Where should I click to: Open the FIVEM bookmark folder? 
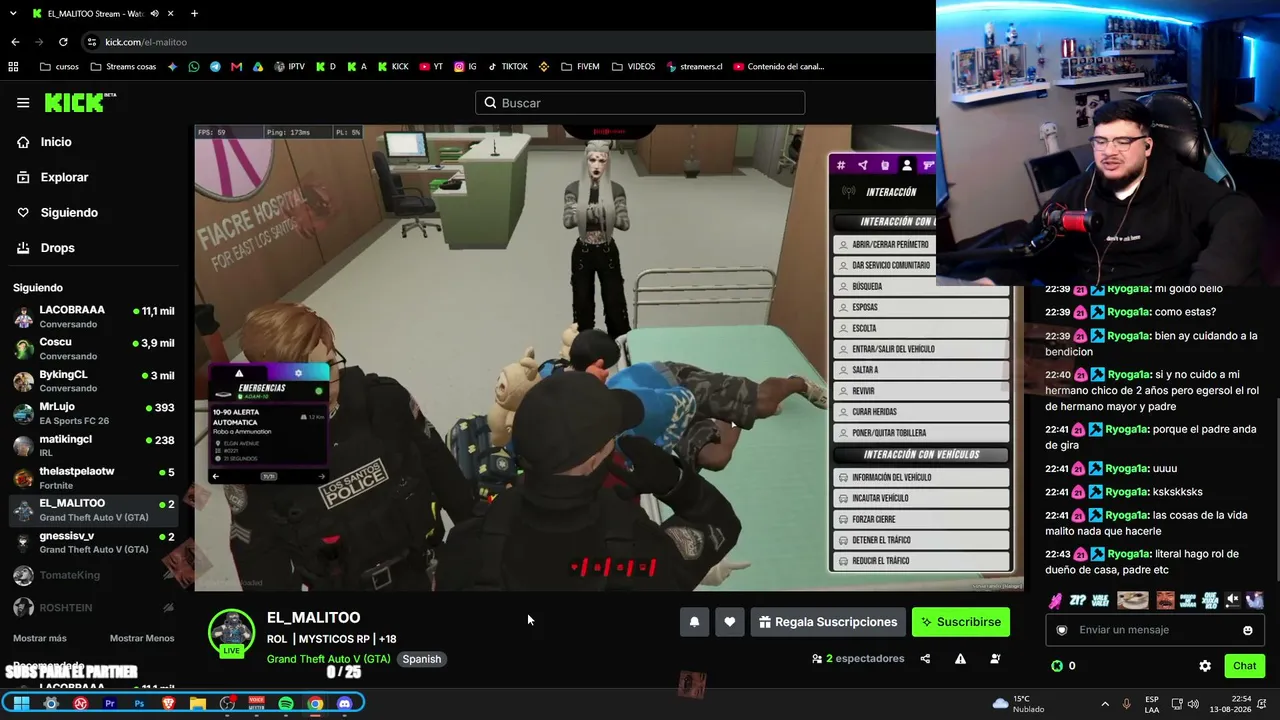581,67
